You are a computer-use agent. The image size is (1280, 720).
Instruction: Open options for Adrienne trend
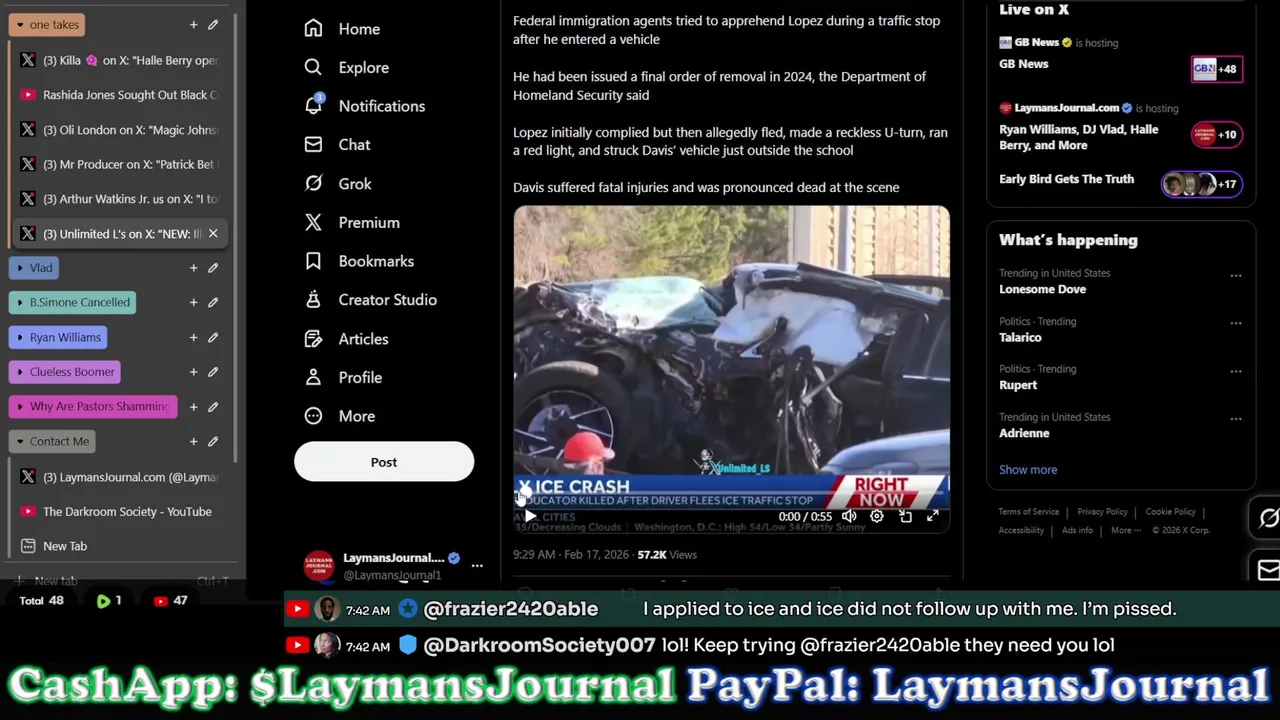pos(1236,419)
